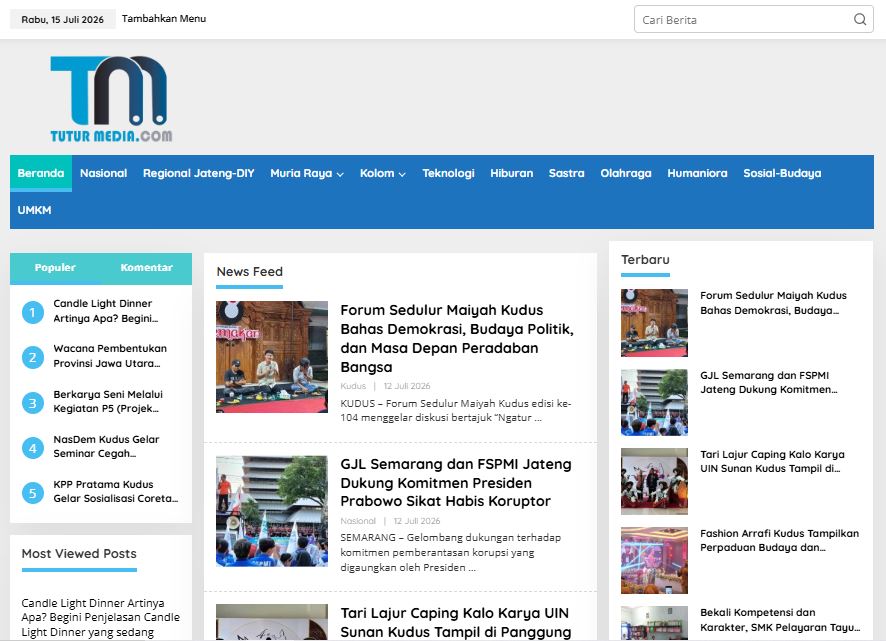Open the Teknologi section

click(x=448, y=174)
